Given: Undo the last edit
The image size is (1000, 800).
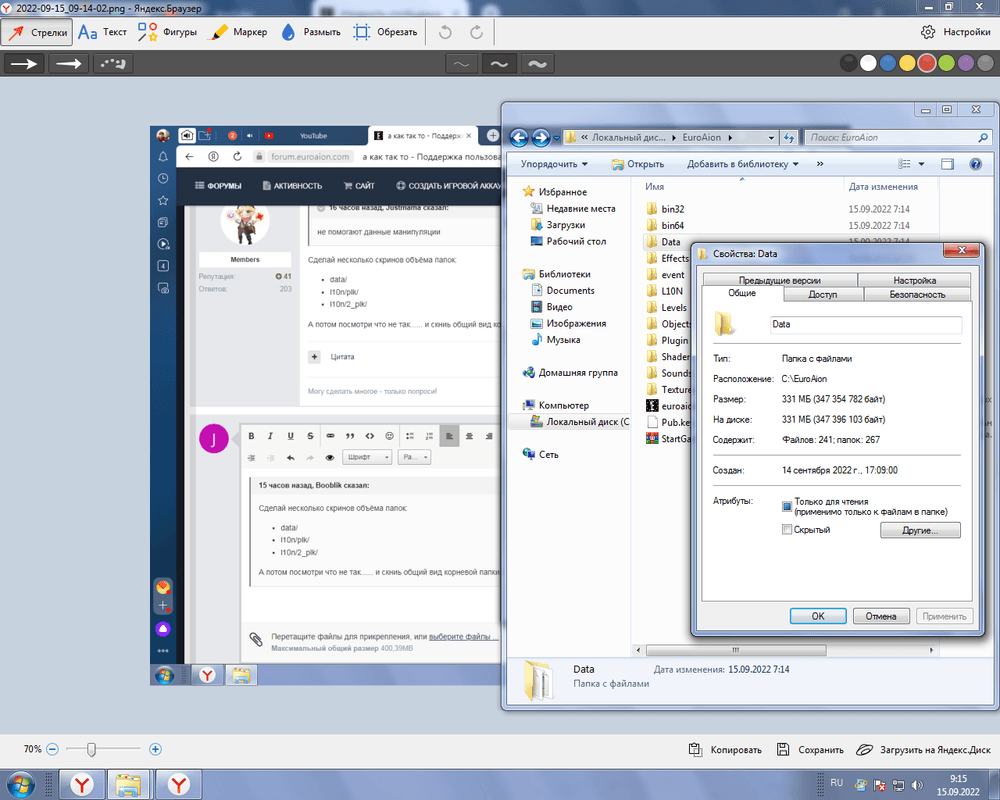Looking at the screenshot, I should (446, 32).
